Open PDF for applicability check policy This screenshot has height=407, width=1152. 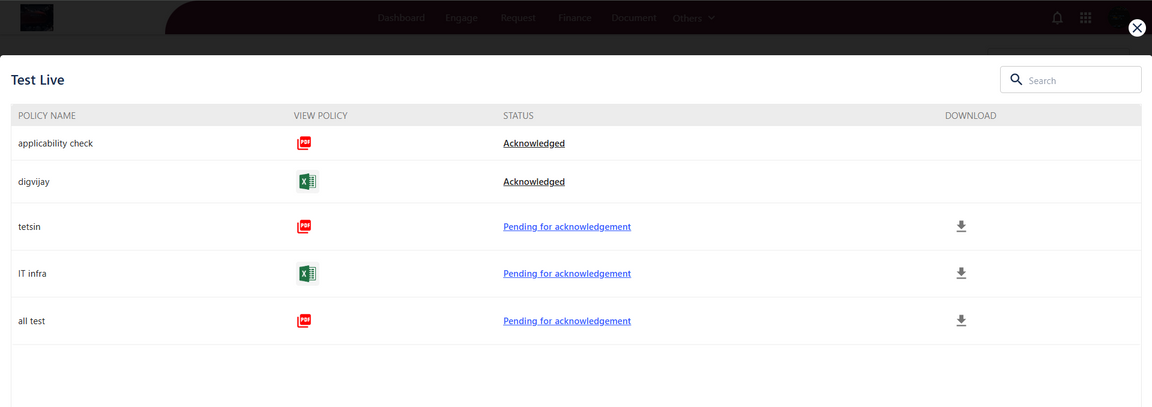click(x=304, y=143)
